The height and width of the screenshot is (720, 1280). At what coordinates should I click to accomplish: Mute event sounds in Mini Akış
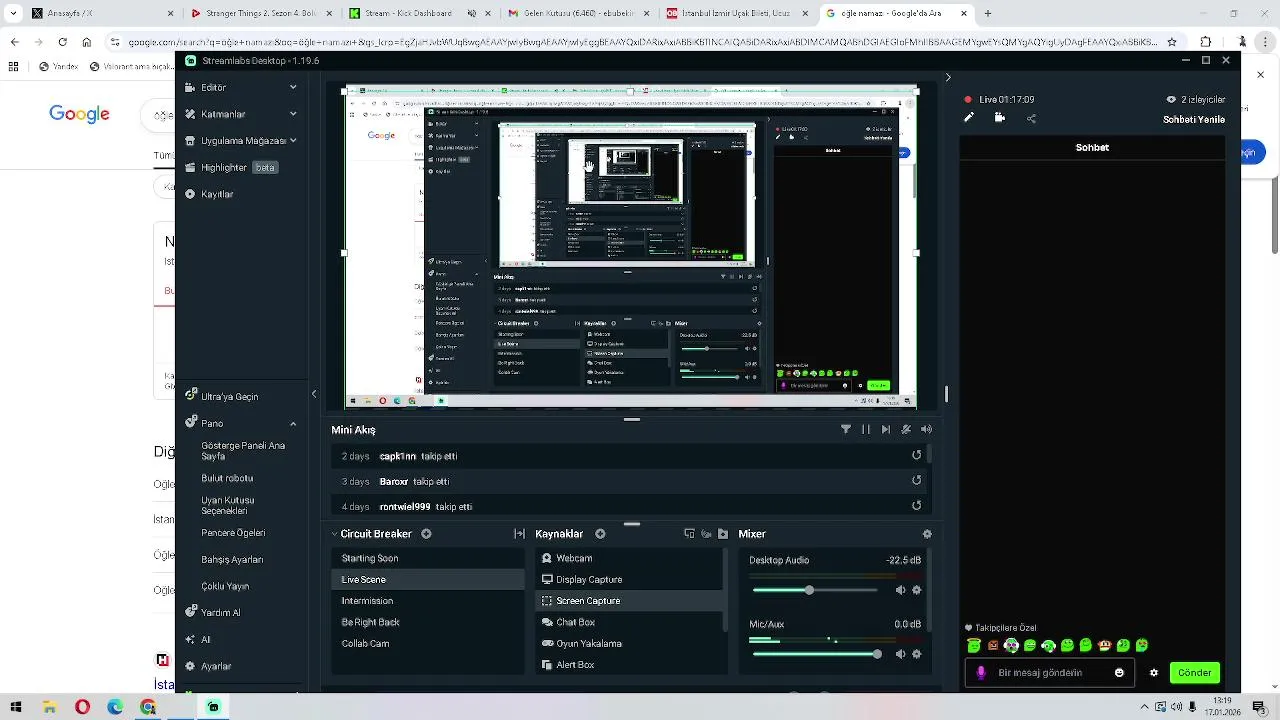click(x=926, y=429)
